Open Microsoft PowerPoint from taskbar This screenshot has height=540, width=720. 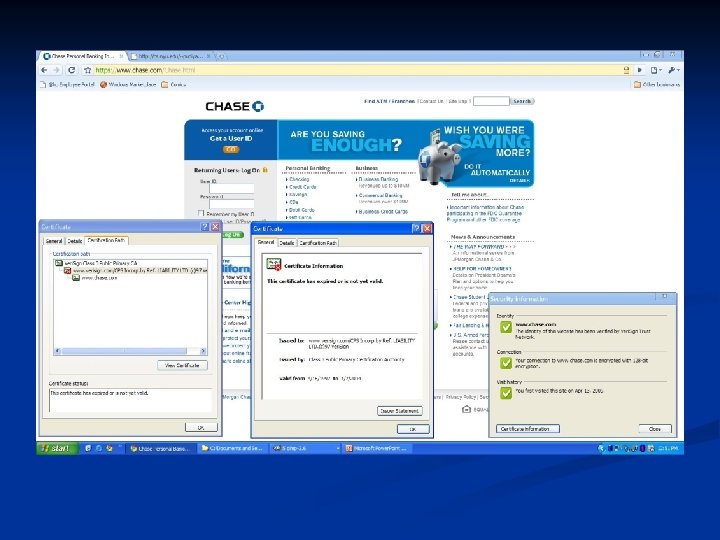pyautogui.click(x=377, y=449)
